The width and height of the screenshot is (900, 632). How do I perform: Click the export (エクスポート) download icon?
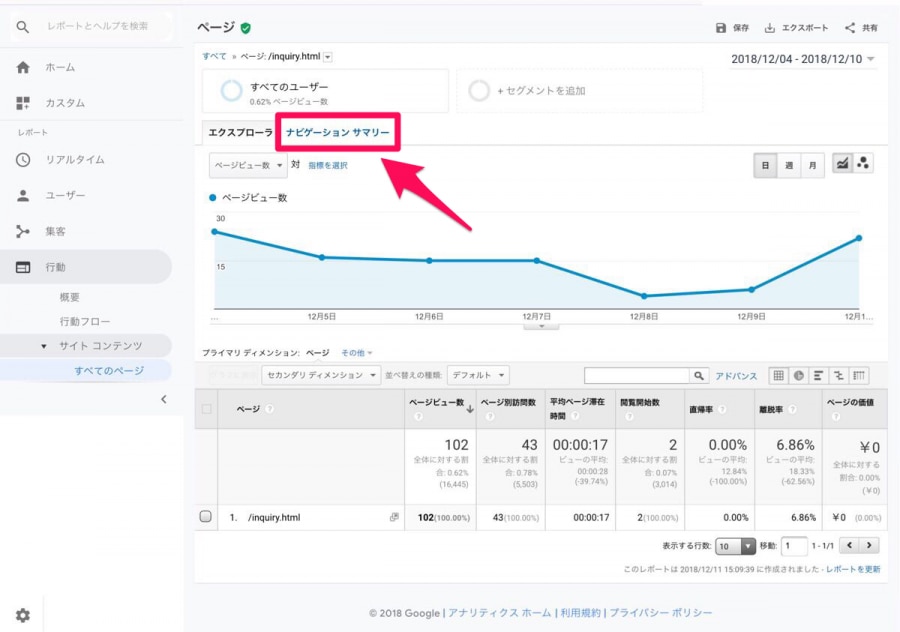pos(770,28)
